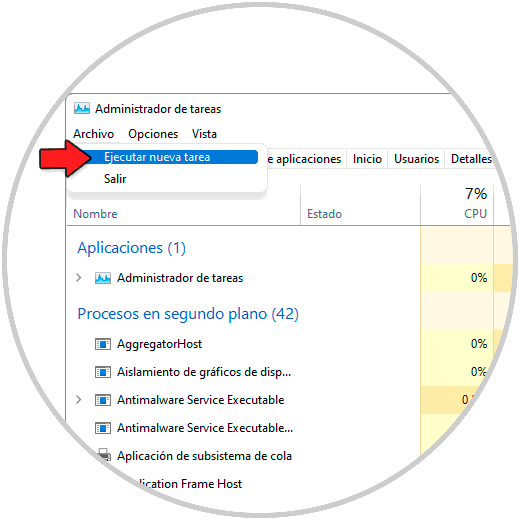
Task: Sort processes by the Nombre column
Action: click(95, 214)
